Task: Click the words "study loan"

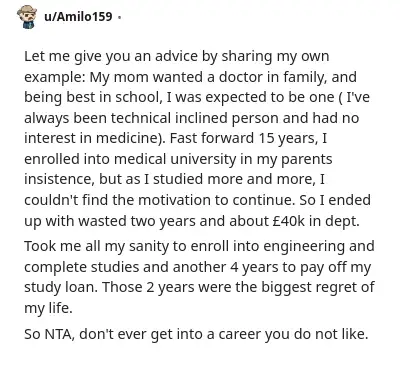Action: [x=61, y=287]
